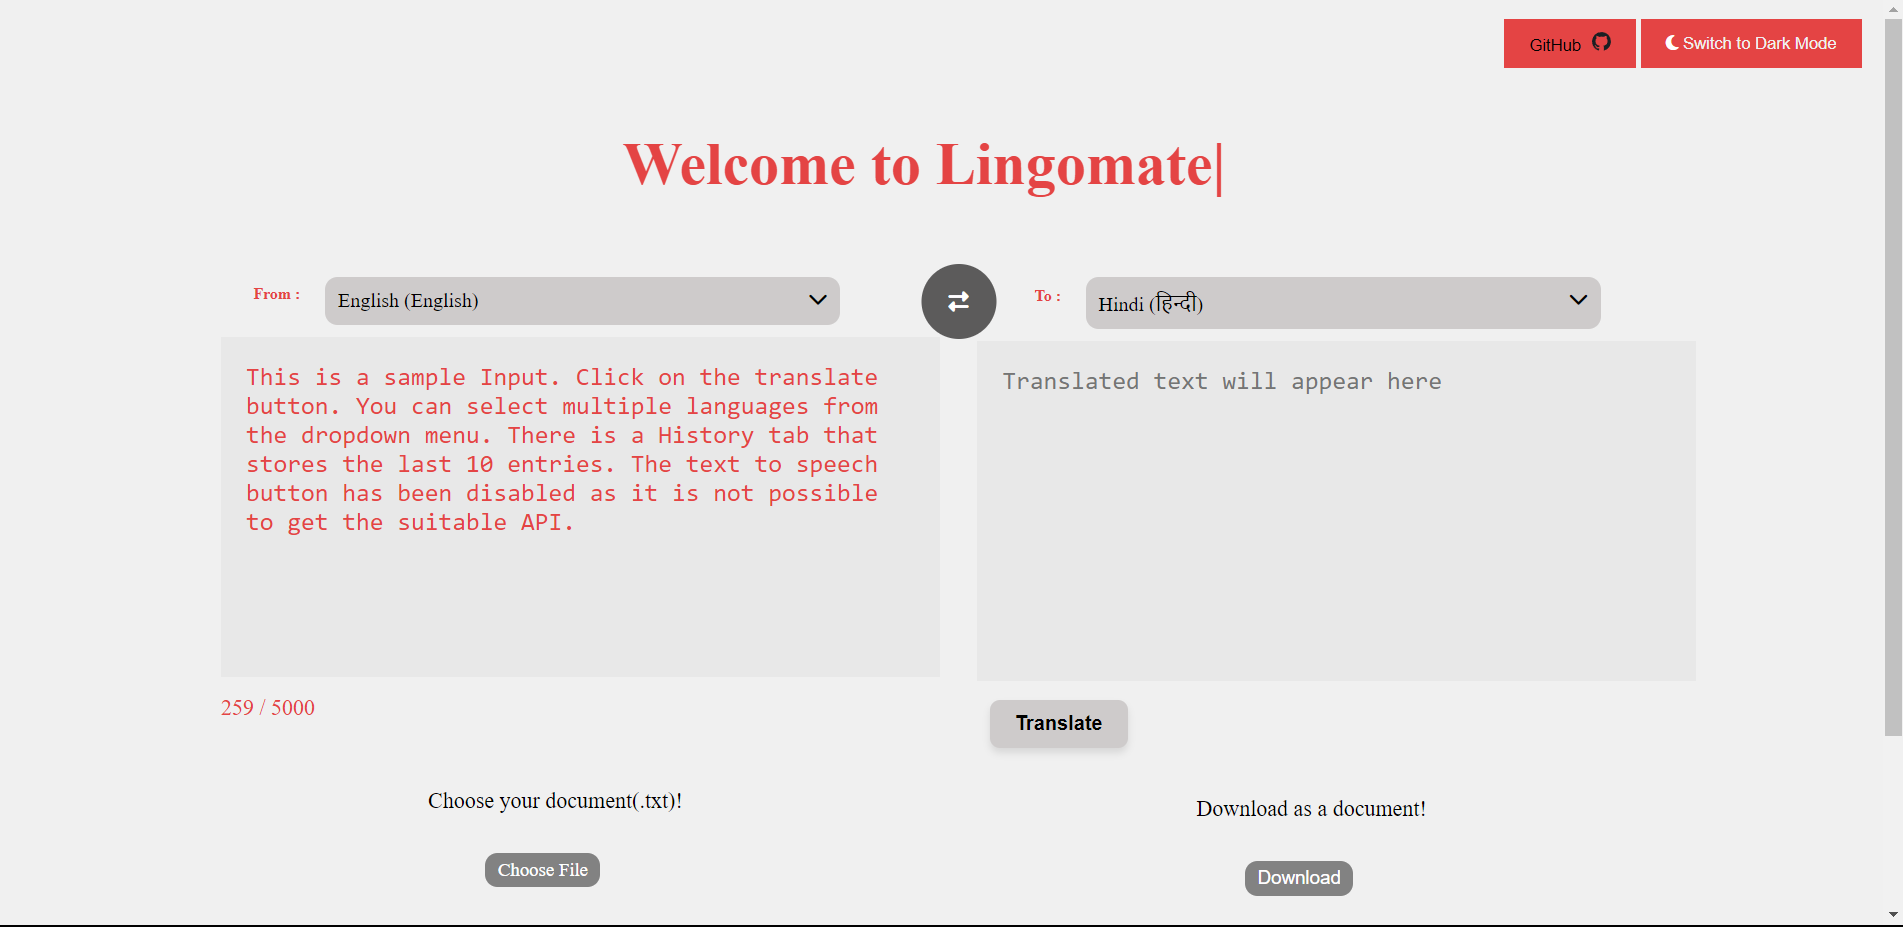Screen dimensions: 1903x927
Task: Click the Translate button
Action: point(1059,723)
